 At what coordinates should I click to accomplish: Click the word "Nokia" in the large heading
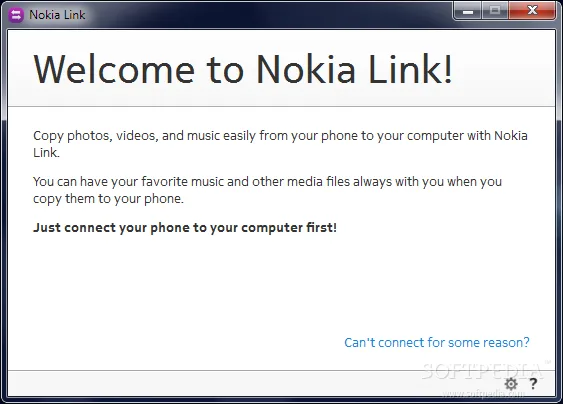click(306, 69)
